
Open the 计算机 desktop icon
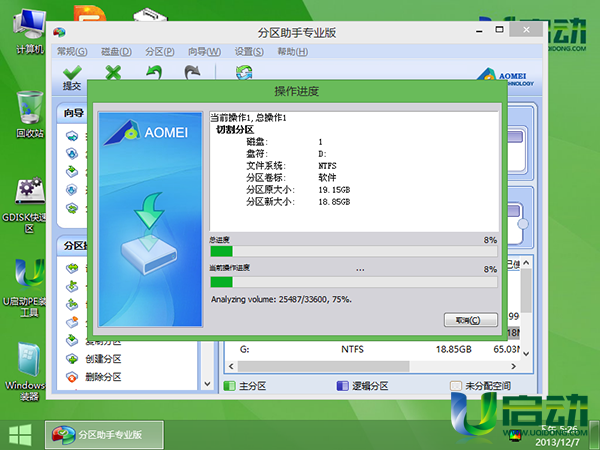(29, 31)
